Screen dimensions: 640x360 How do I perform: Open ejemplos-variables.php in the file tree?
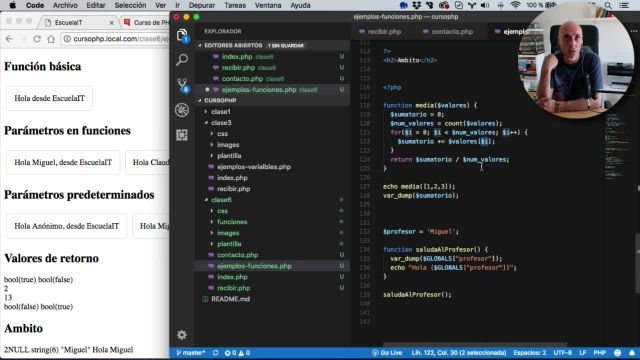point(253,167)
